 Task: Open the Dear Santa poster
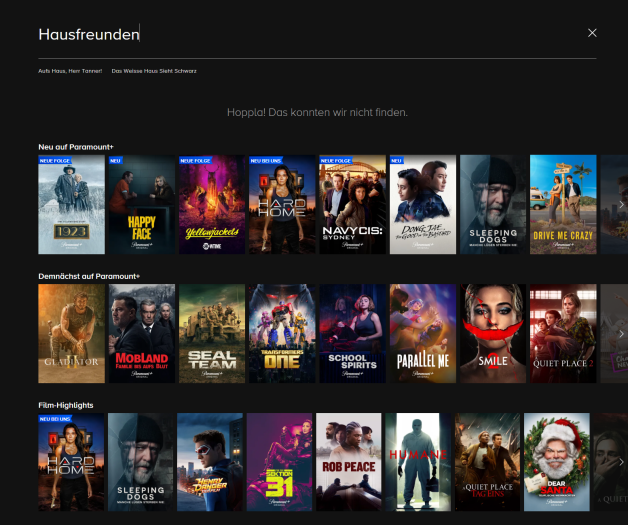point(557,462)
